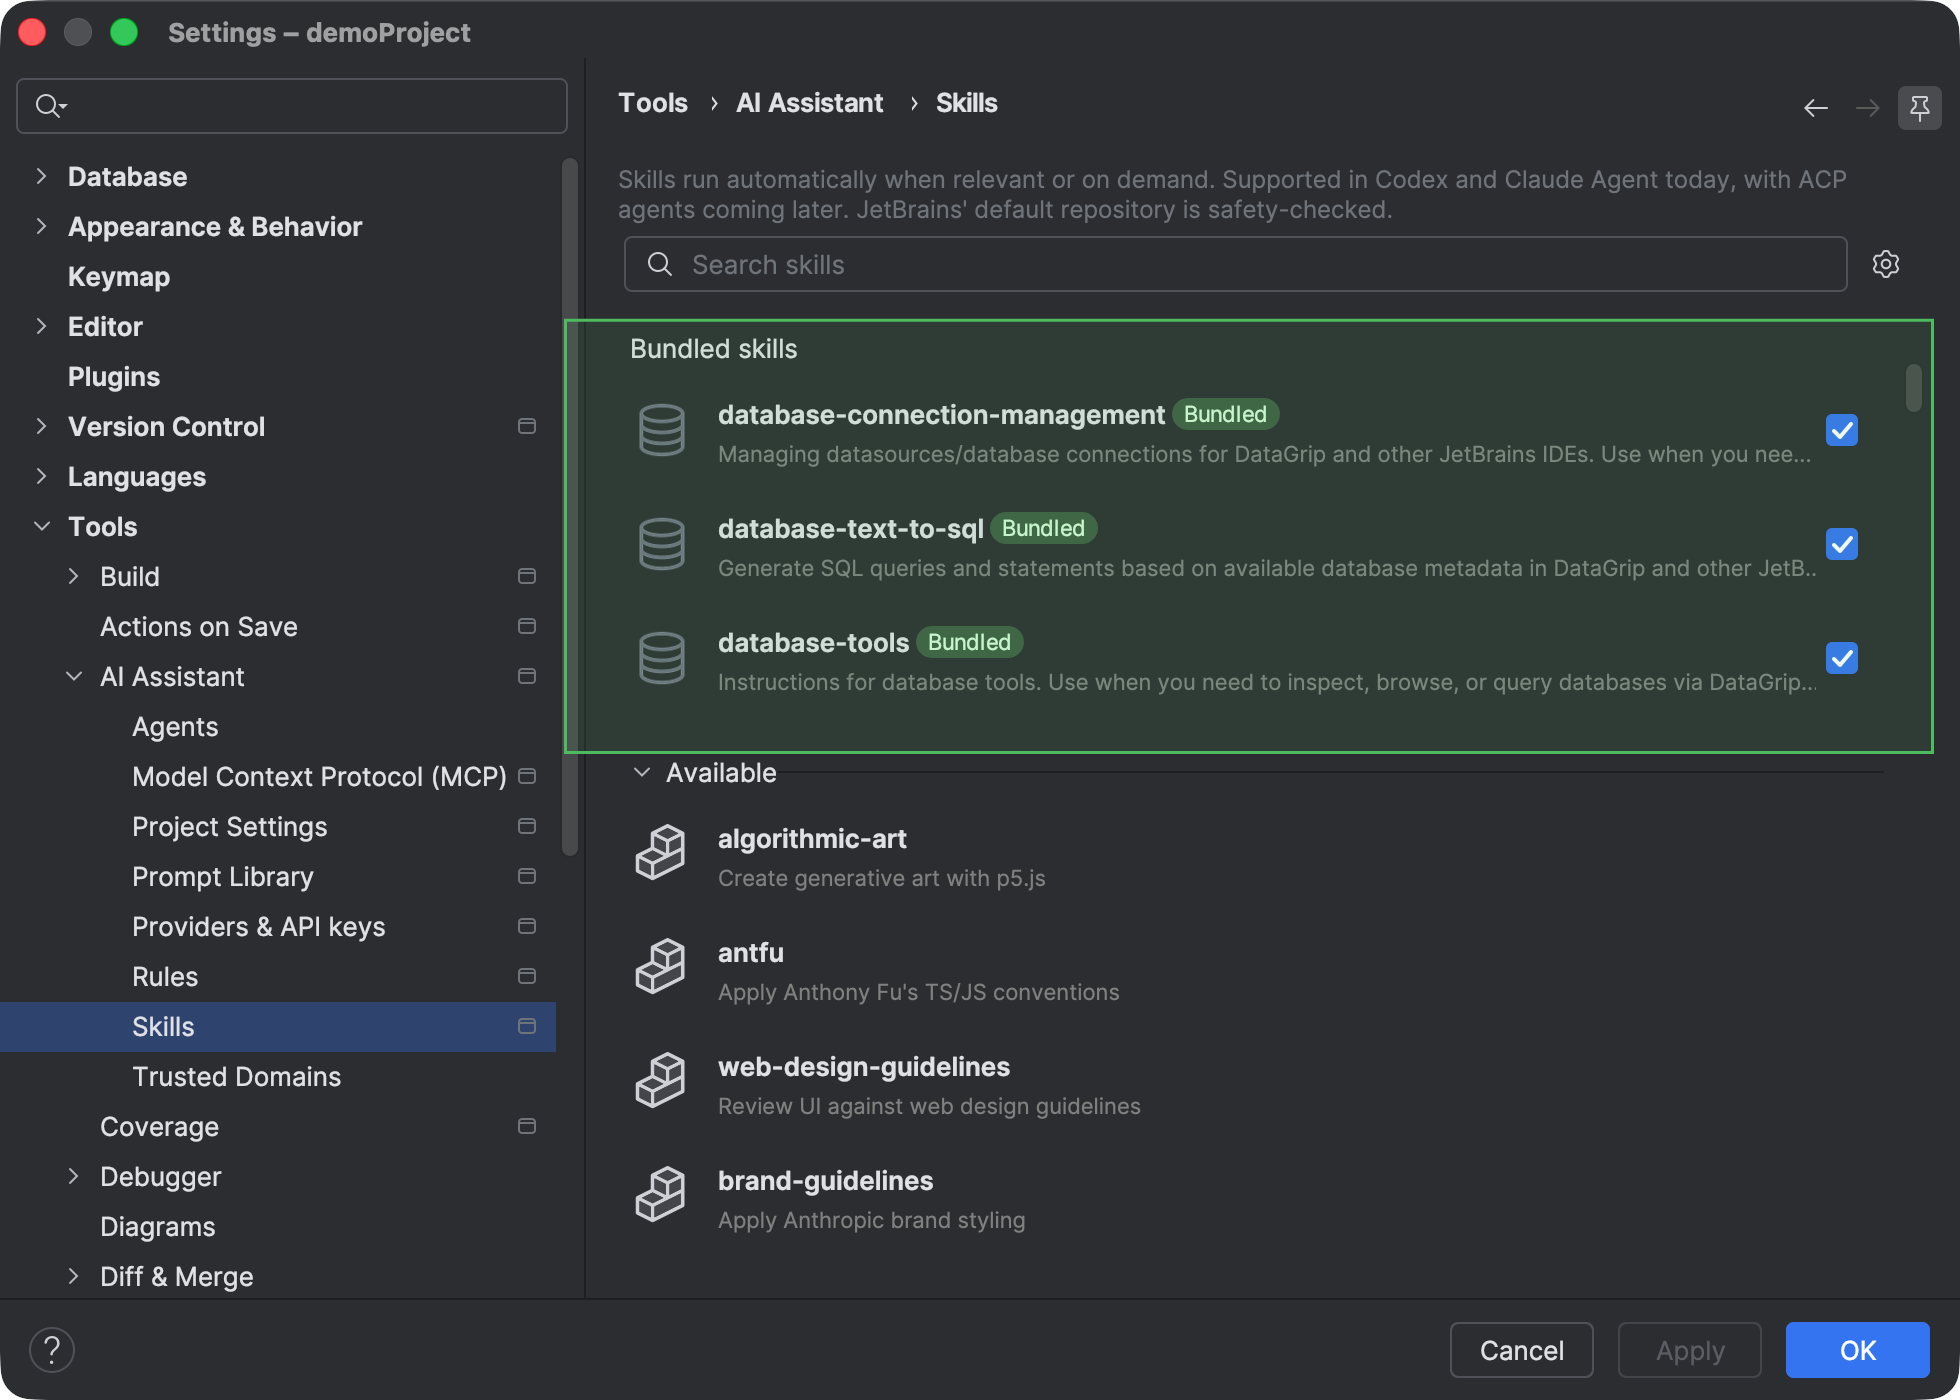Open the Plugins settings page
This screenshot has height=1400, width=1960.
click(x=114, y=377)
